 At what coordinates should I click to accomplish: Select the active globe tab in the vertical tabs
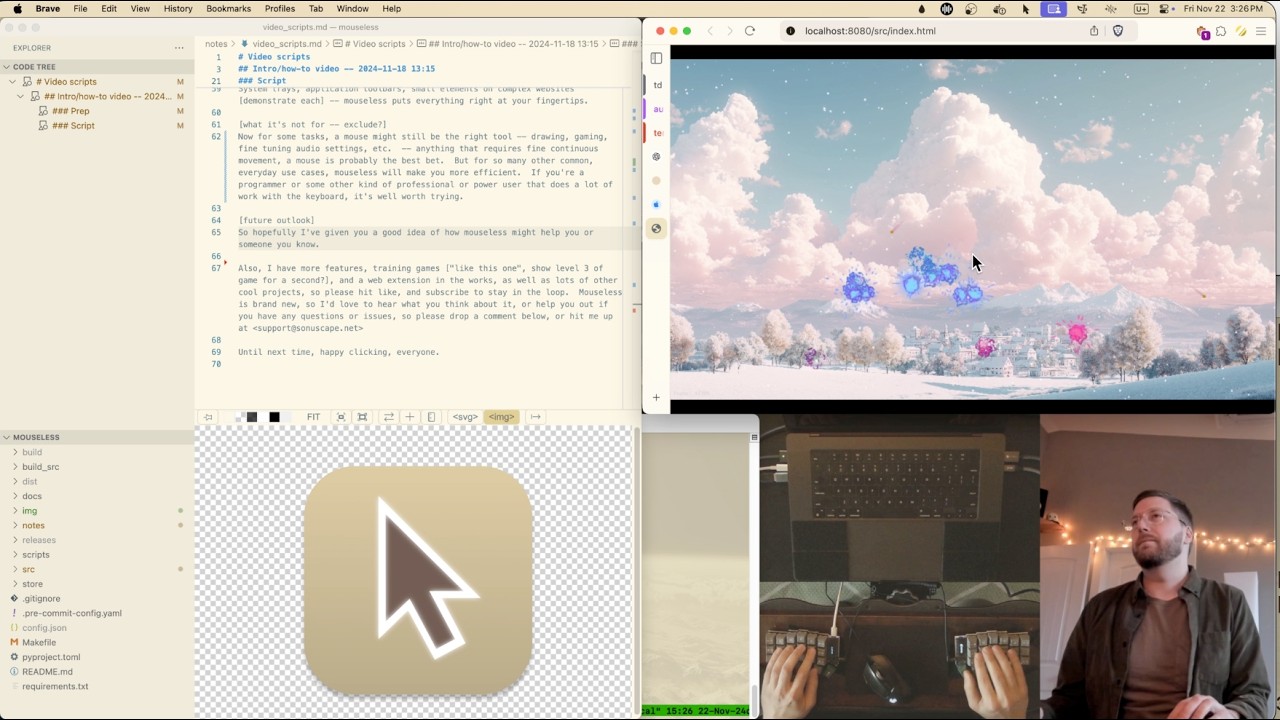coord(656,229)
